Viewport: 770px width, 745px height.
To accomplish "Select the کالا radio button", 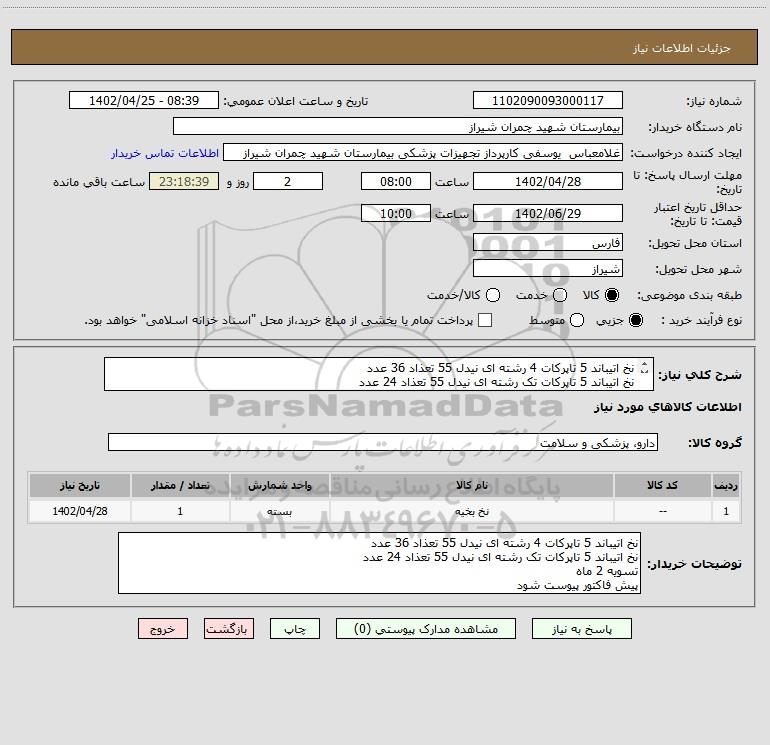I will click(x=612, y=295).
